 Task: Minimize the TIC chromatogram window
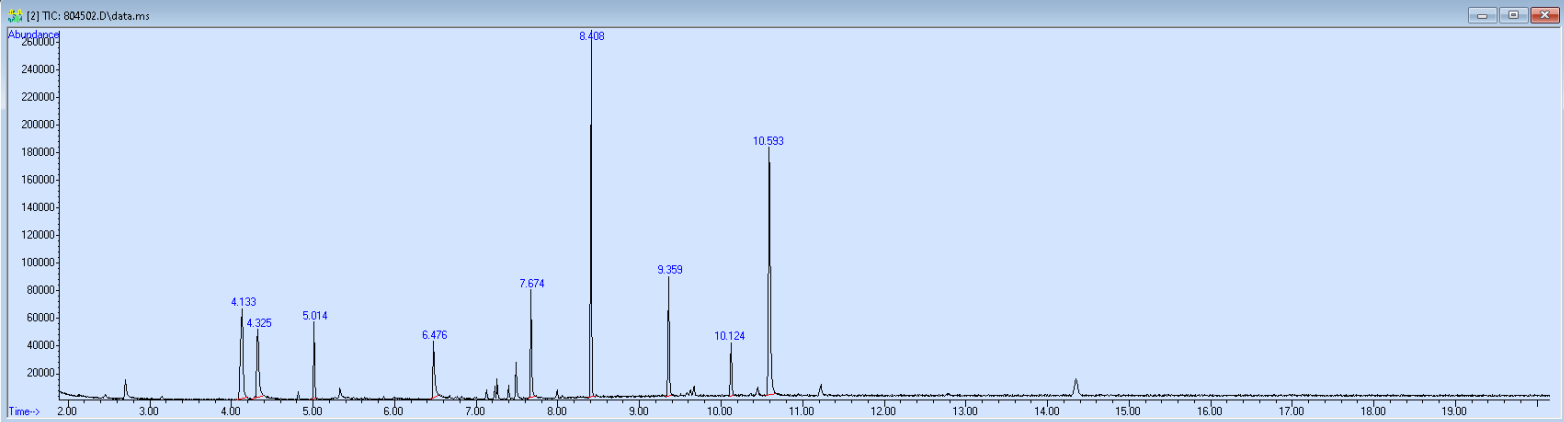click(1481, 15)
